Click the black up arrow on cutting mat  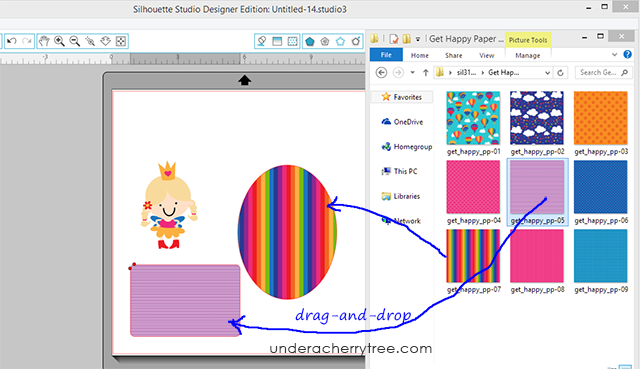(x=244, y=80)
